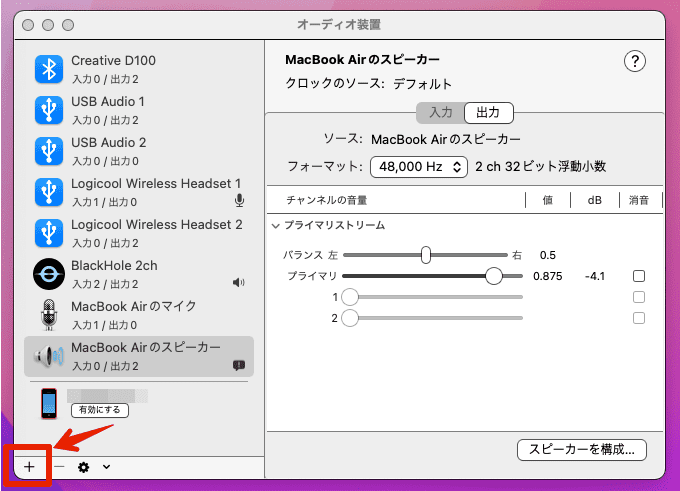Click the 有効にする button for iPhone
This screenshot has width=680, height=491.
click(x=100, y=410)
